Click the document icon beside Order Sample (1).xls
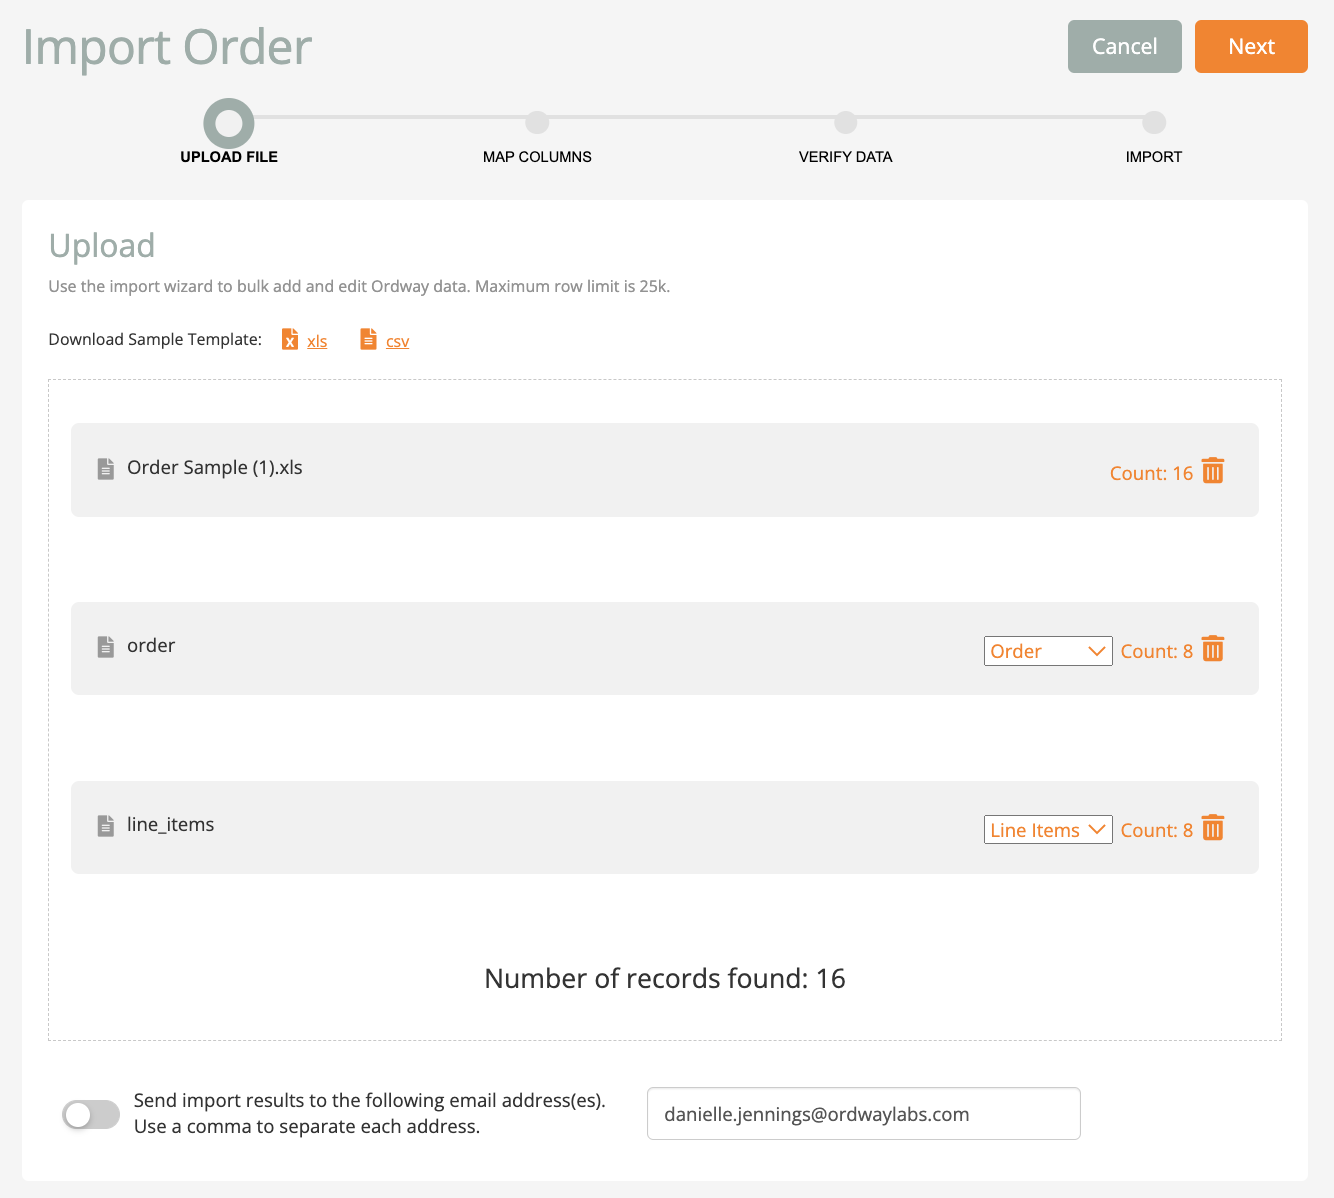1334x1198 pixels. pos(105,468)
